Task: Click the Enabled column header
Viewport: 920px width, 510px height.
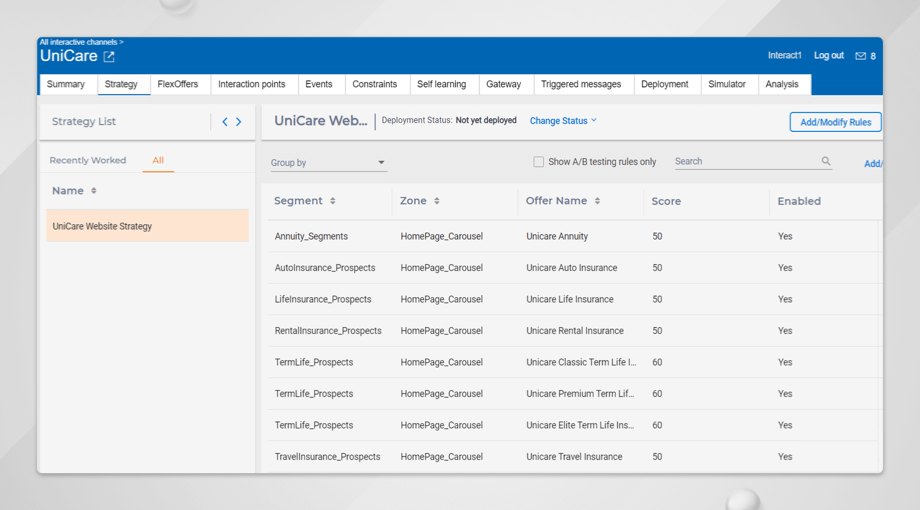Action: tap(799, 201)
